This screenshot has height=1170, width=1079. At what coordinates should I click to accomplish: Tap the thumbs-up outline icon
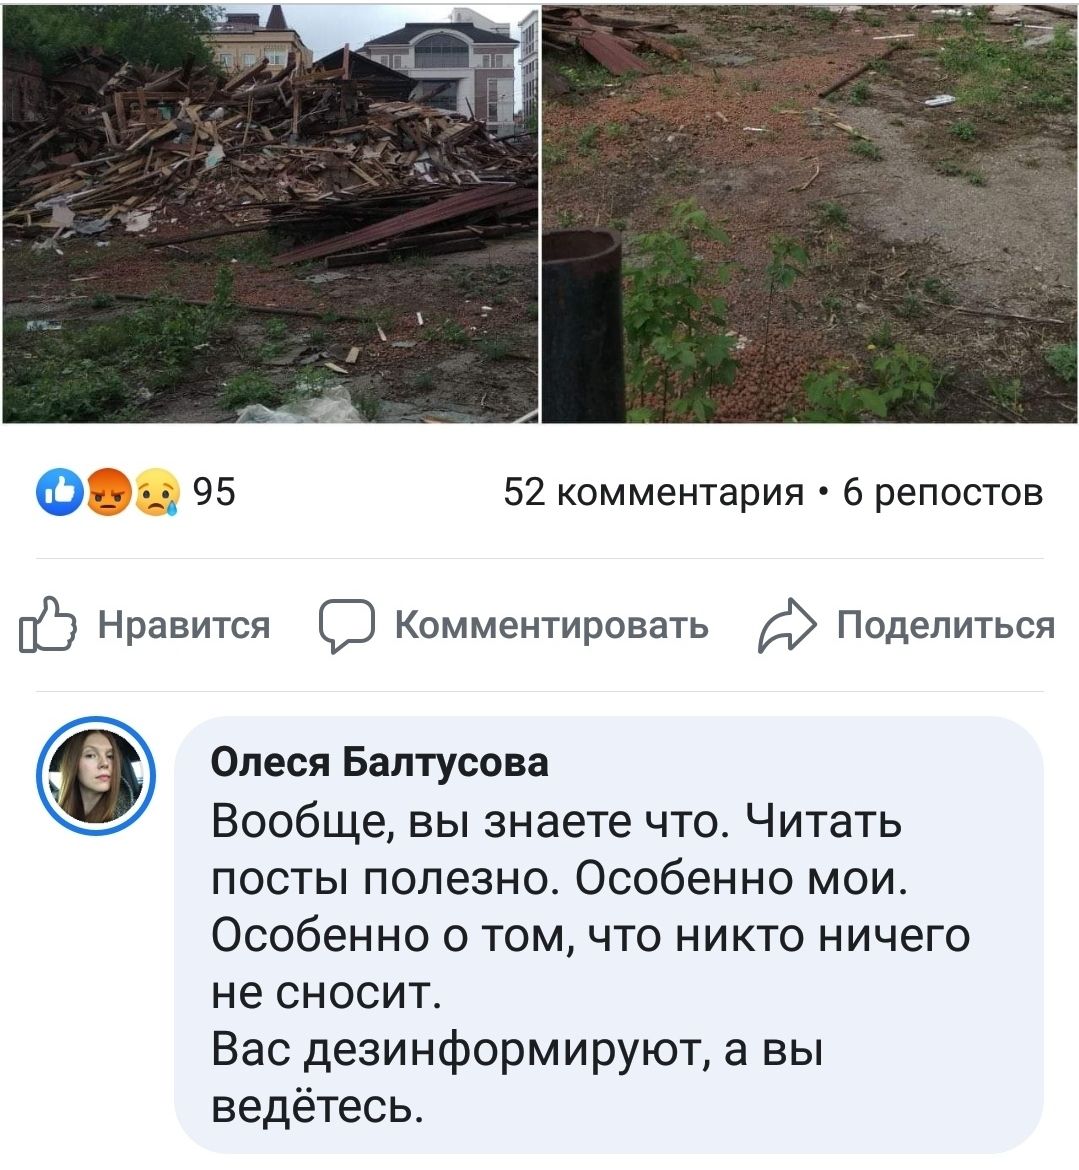[48, 625]
